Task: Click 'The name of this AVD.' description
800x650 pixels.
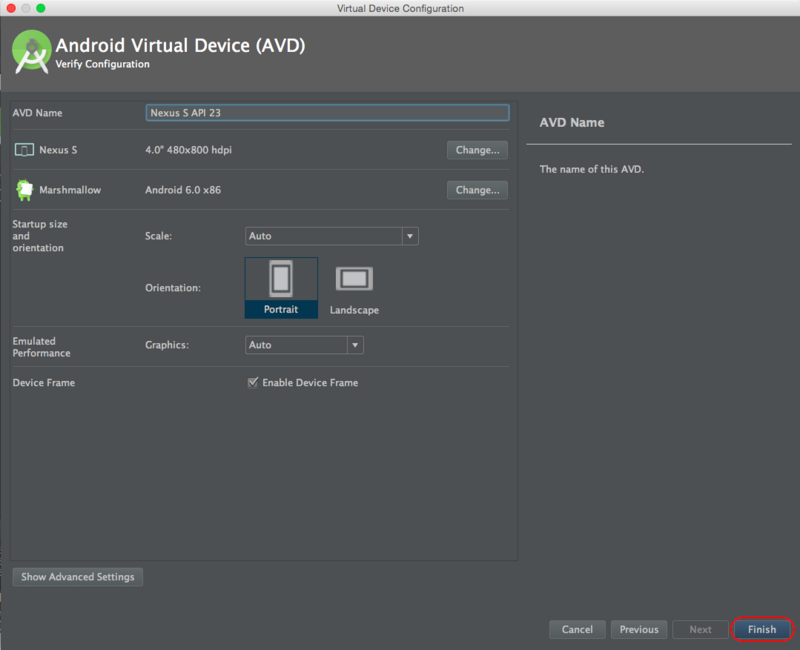Action: point(592,169)
